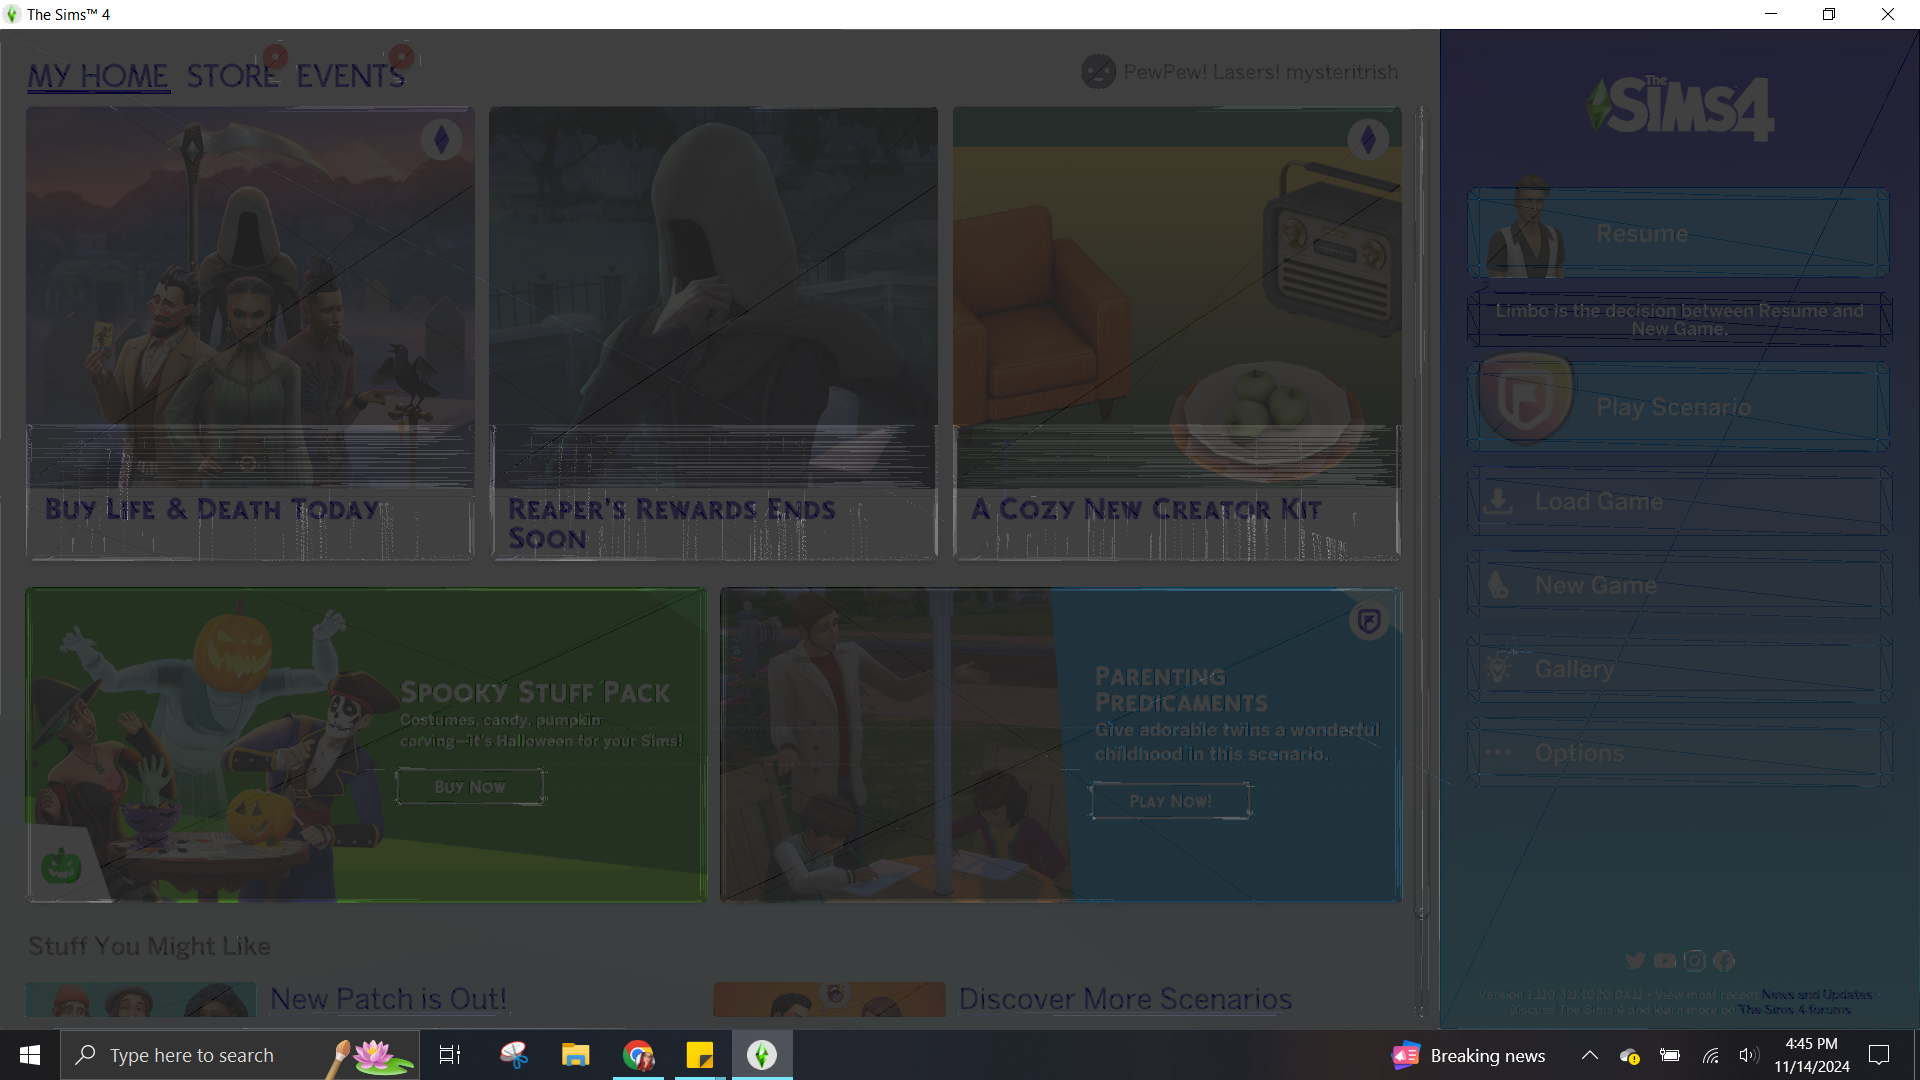Image resolution: width=1920 pixels, height=1080 pixels.
Task: Start a New Game
Action: (x=1679, y=585)
